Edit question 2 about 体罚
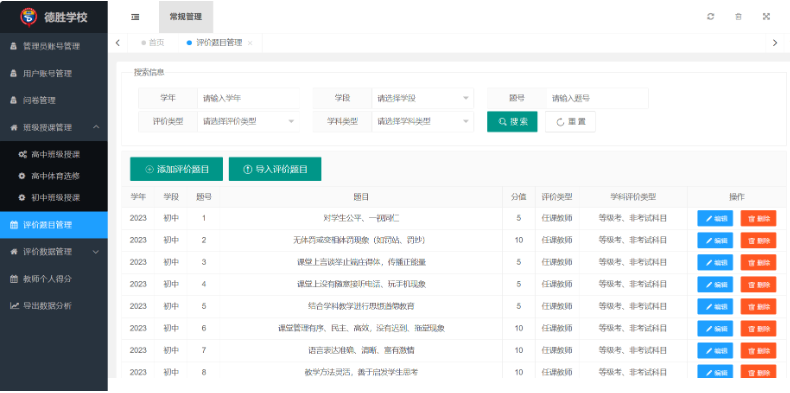The image size is (790, 393). [715, 240]
